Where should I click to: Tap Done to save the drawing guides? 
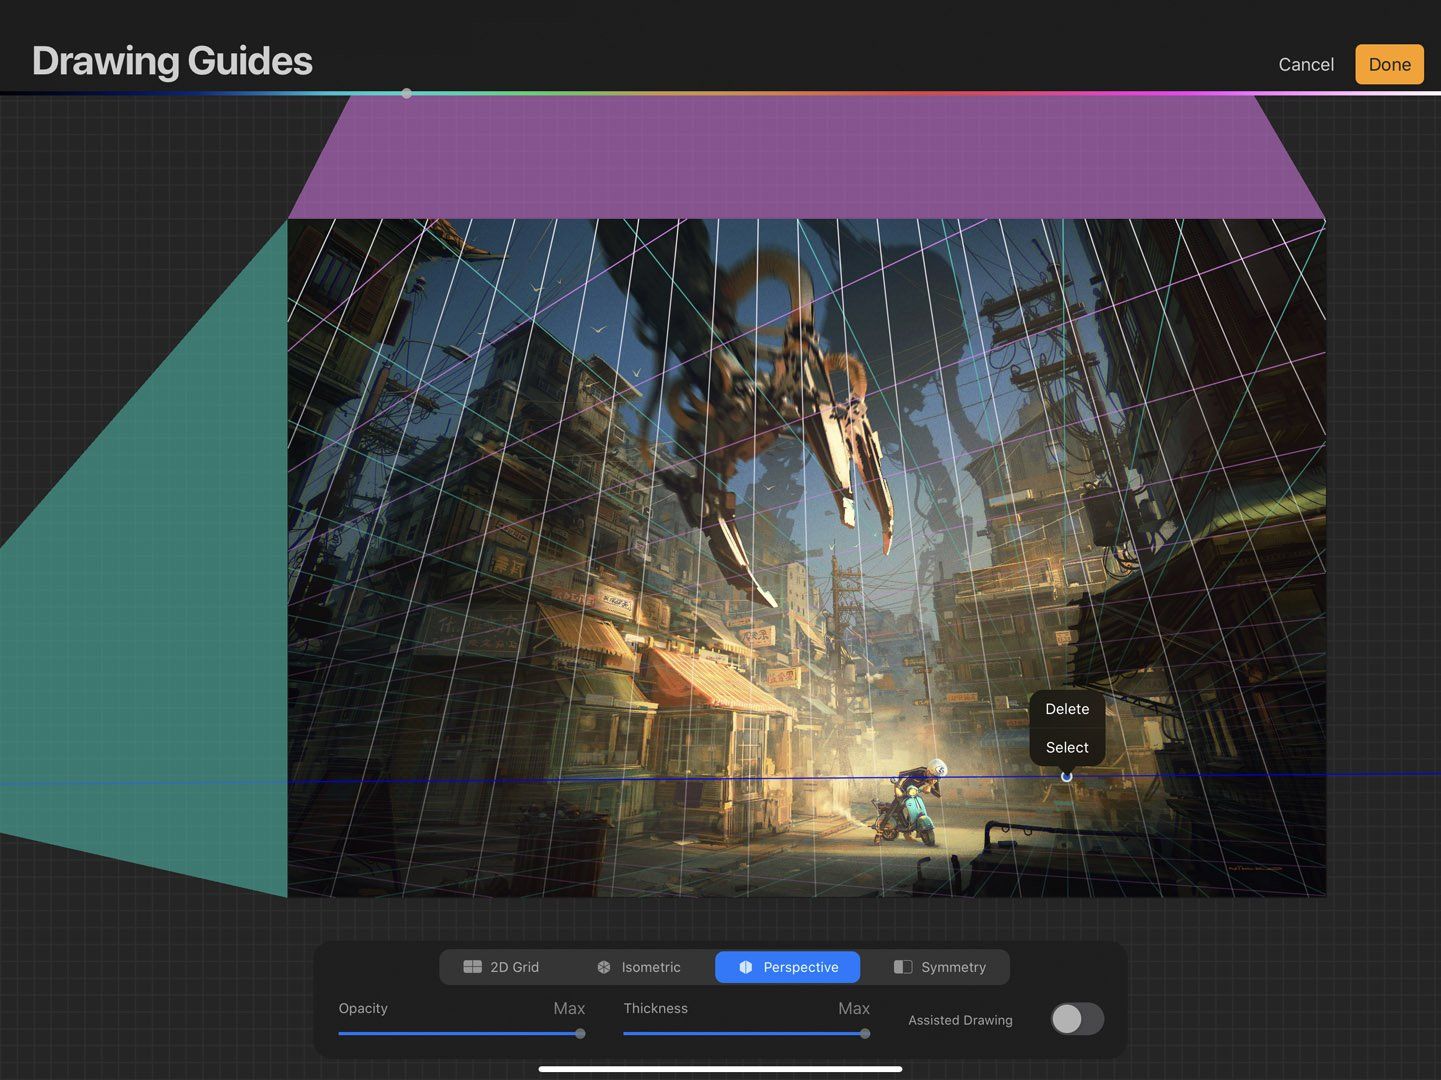(x=1389, y=64)
